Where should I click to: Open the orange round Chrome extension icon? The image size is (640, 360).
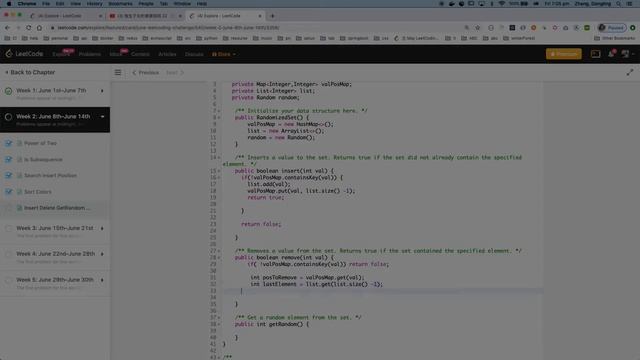[x=533, y=28]
